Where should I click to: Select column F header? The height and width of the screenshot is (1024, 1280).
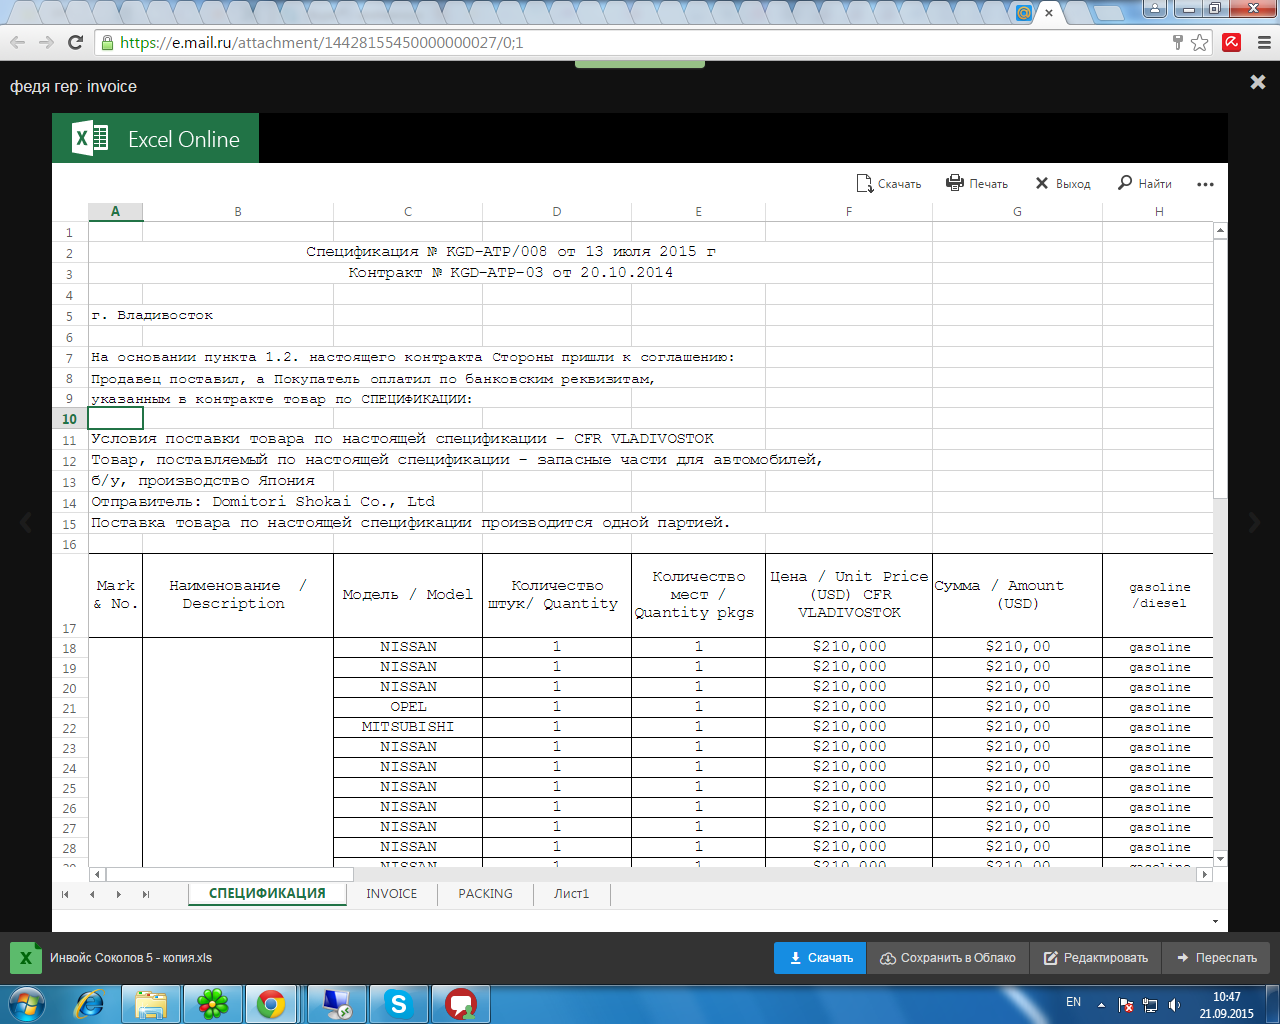pos(849,212)
